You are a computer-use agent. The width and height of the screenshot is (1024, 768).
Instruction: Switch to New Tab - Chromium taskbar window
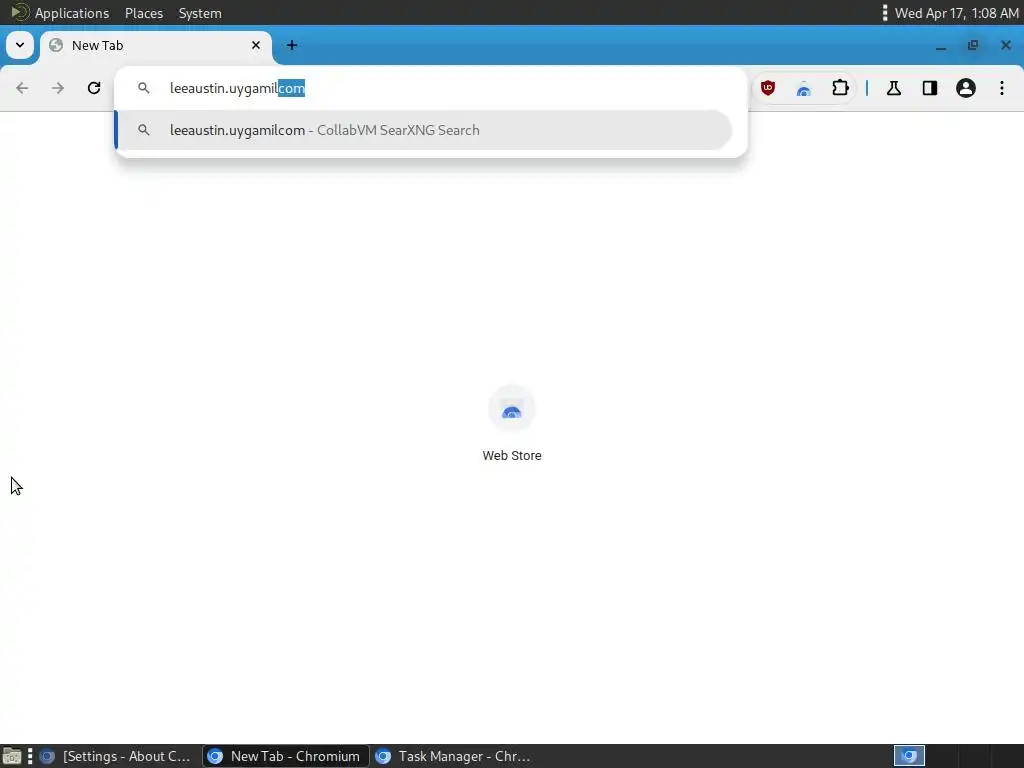click(x=285, y=756)
